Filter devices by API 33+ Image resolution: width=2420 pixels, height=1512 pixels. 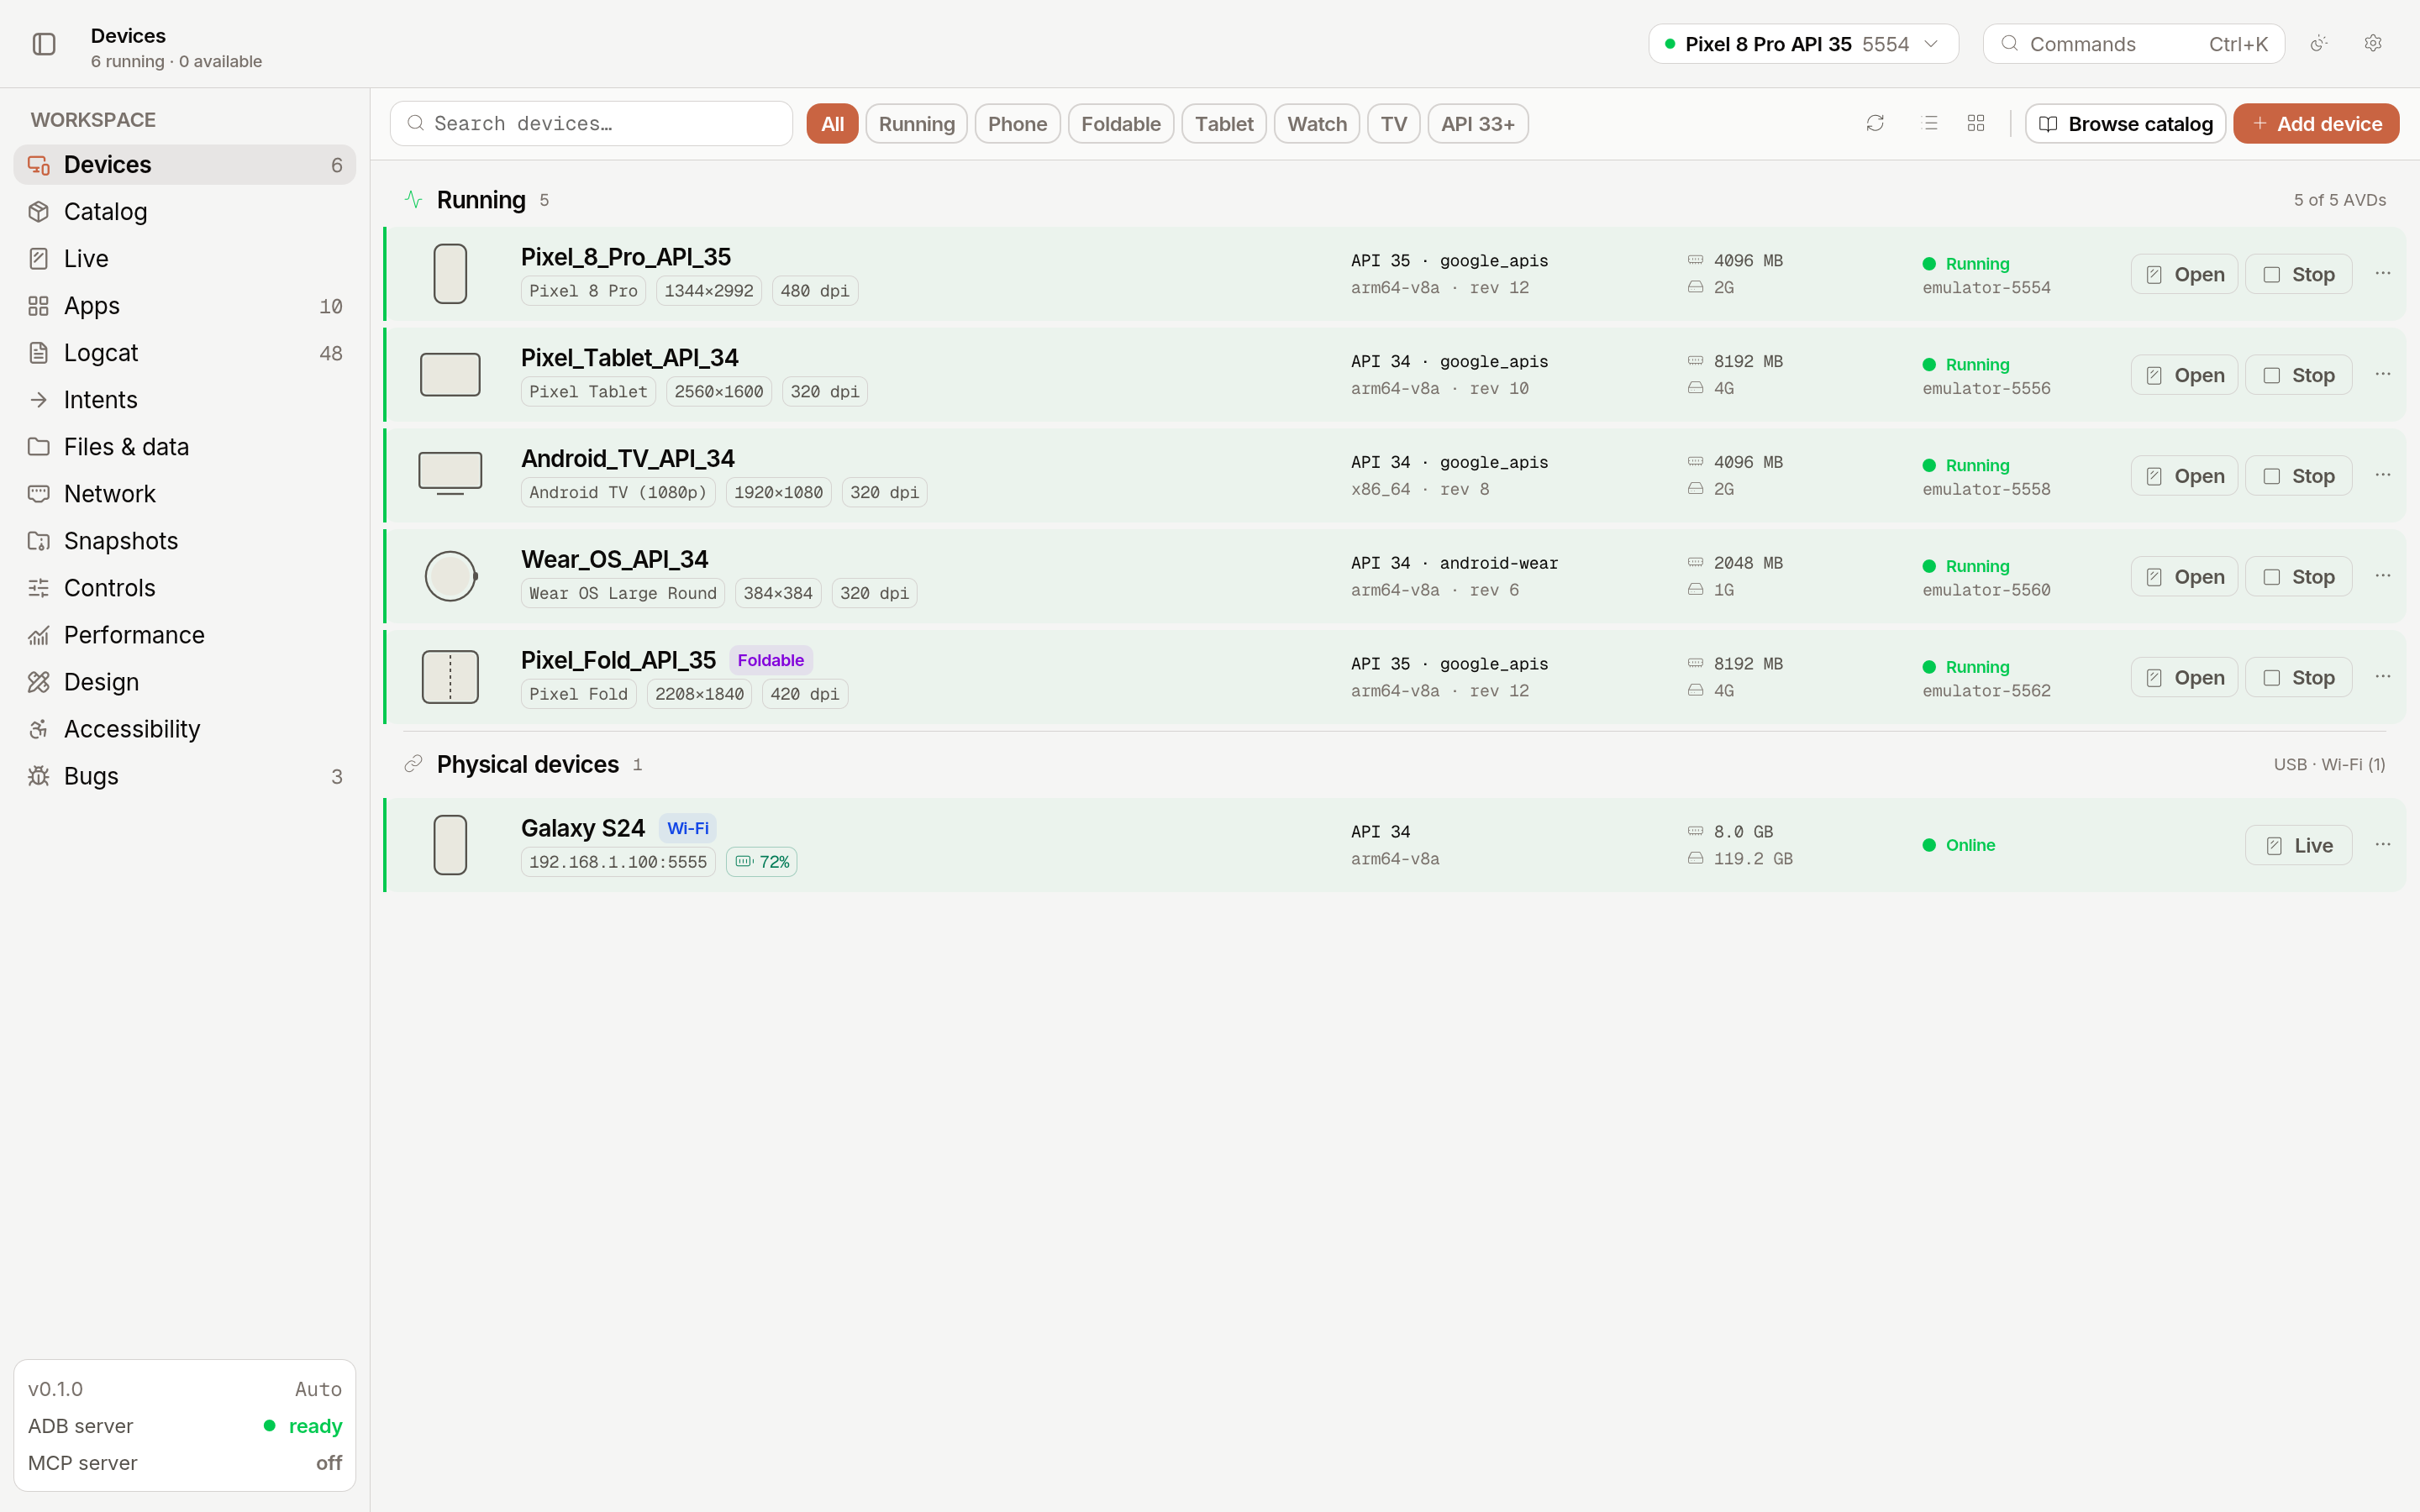click(x=1478, y=123)
